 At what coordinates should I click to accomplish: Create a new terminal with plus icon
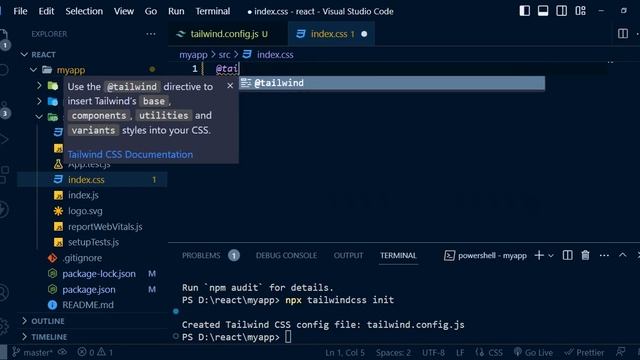click(x=539, y=256)
